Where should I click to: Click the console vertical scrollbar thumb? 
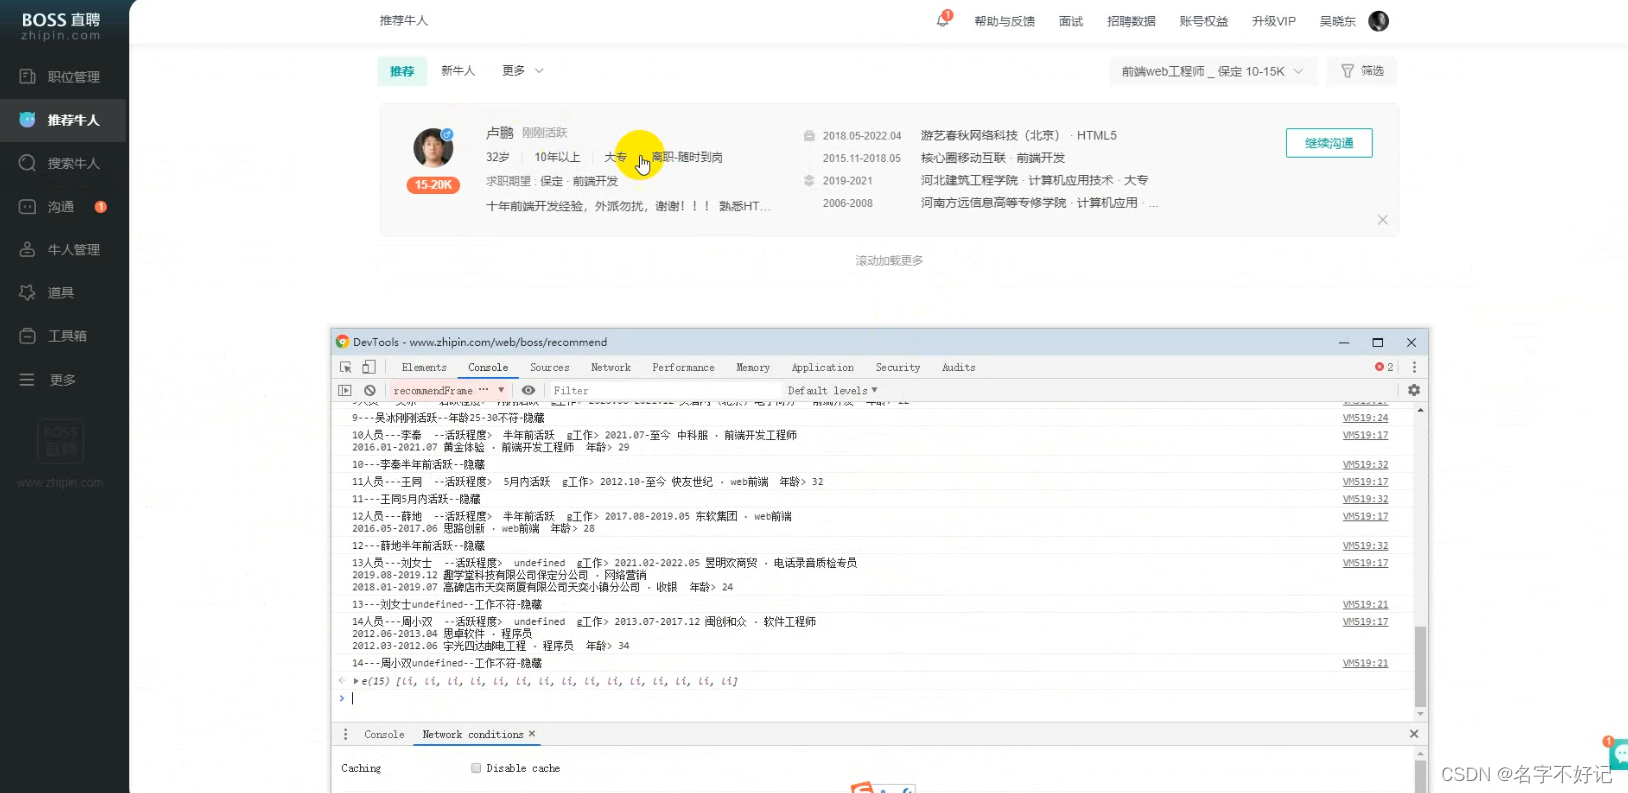[1420, 666]
